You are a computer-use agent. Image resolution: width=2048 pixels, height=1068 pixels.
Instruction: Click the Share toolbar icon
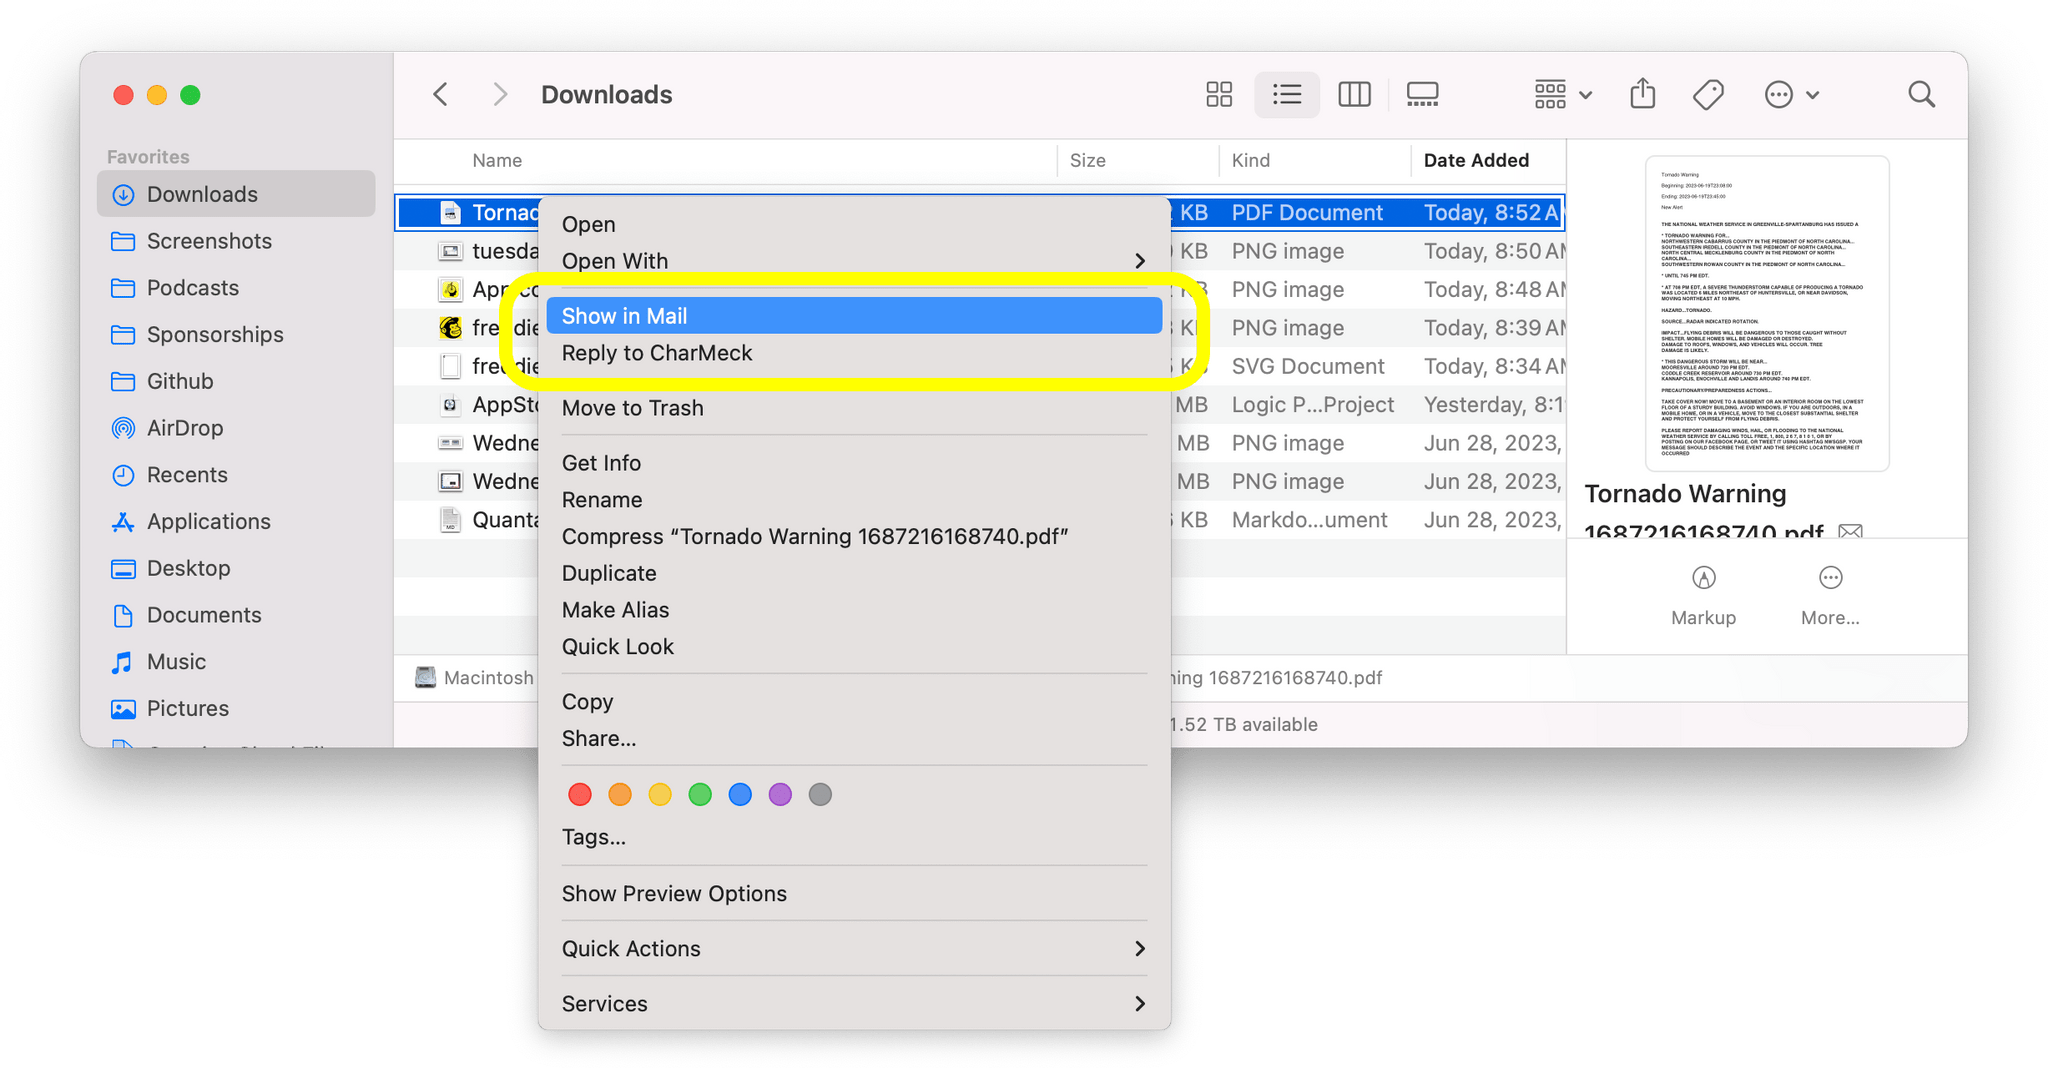tap(1642, 95)
